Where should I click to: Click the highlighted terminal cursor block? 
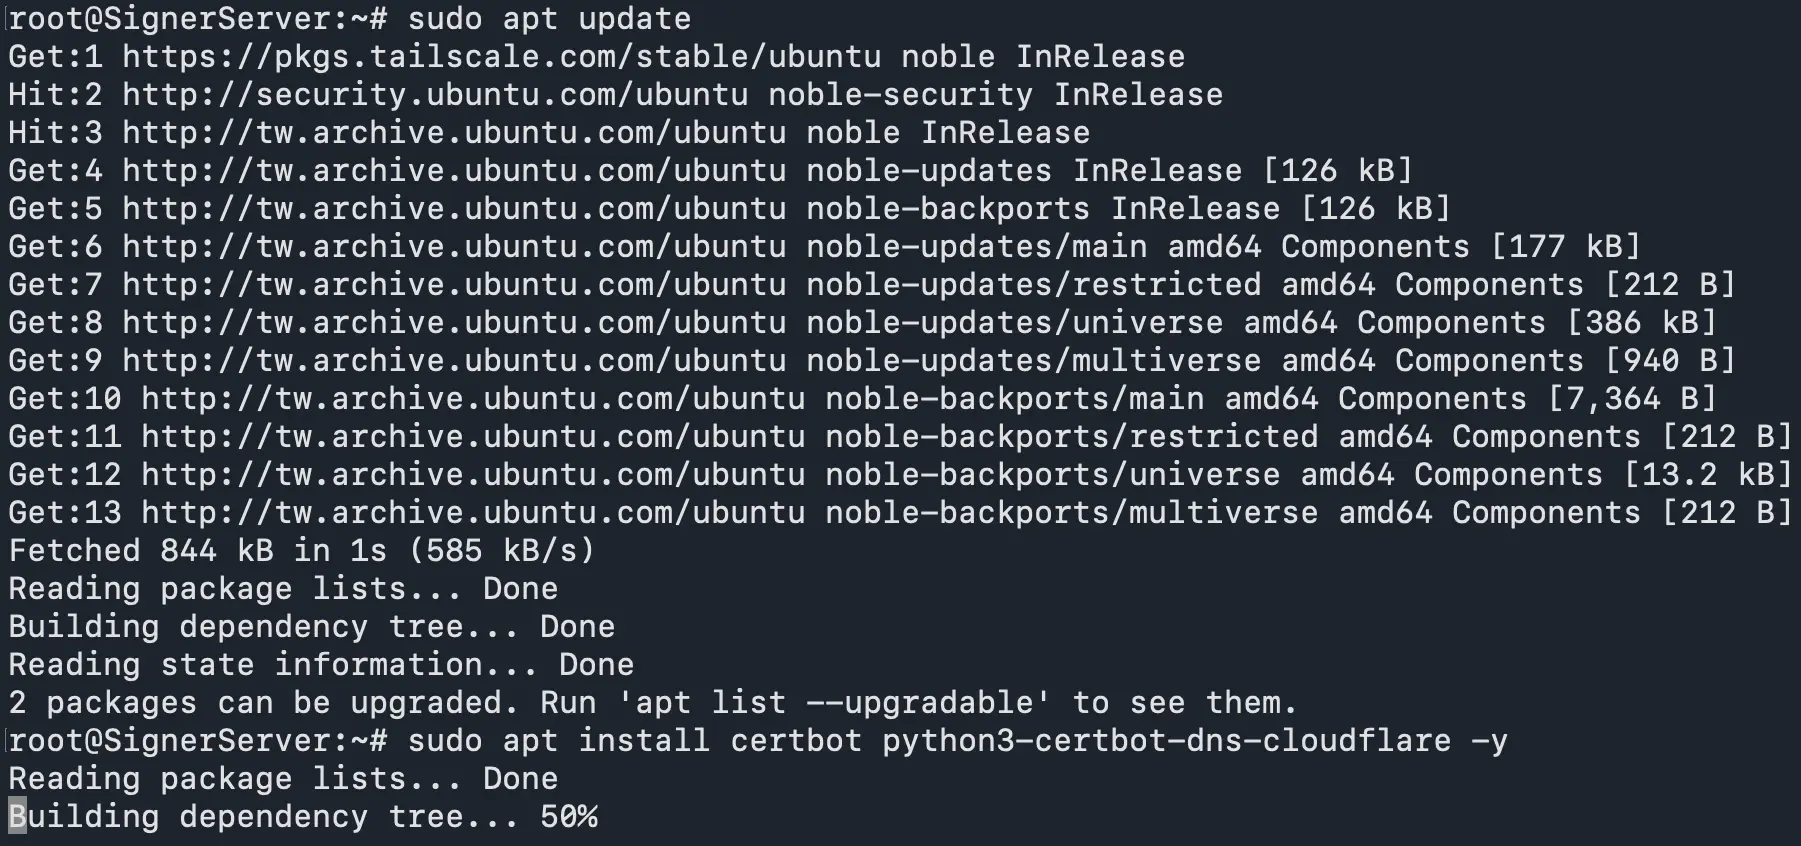click(x=17, y=817)
